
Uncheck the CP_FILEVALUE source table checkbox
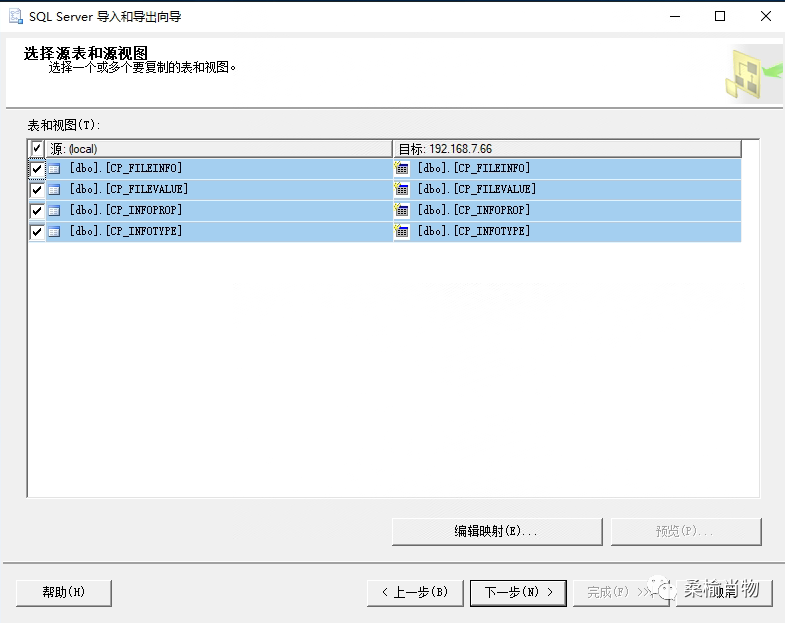tap(37, 190)
